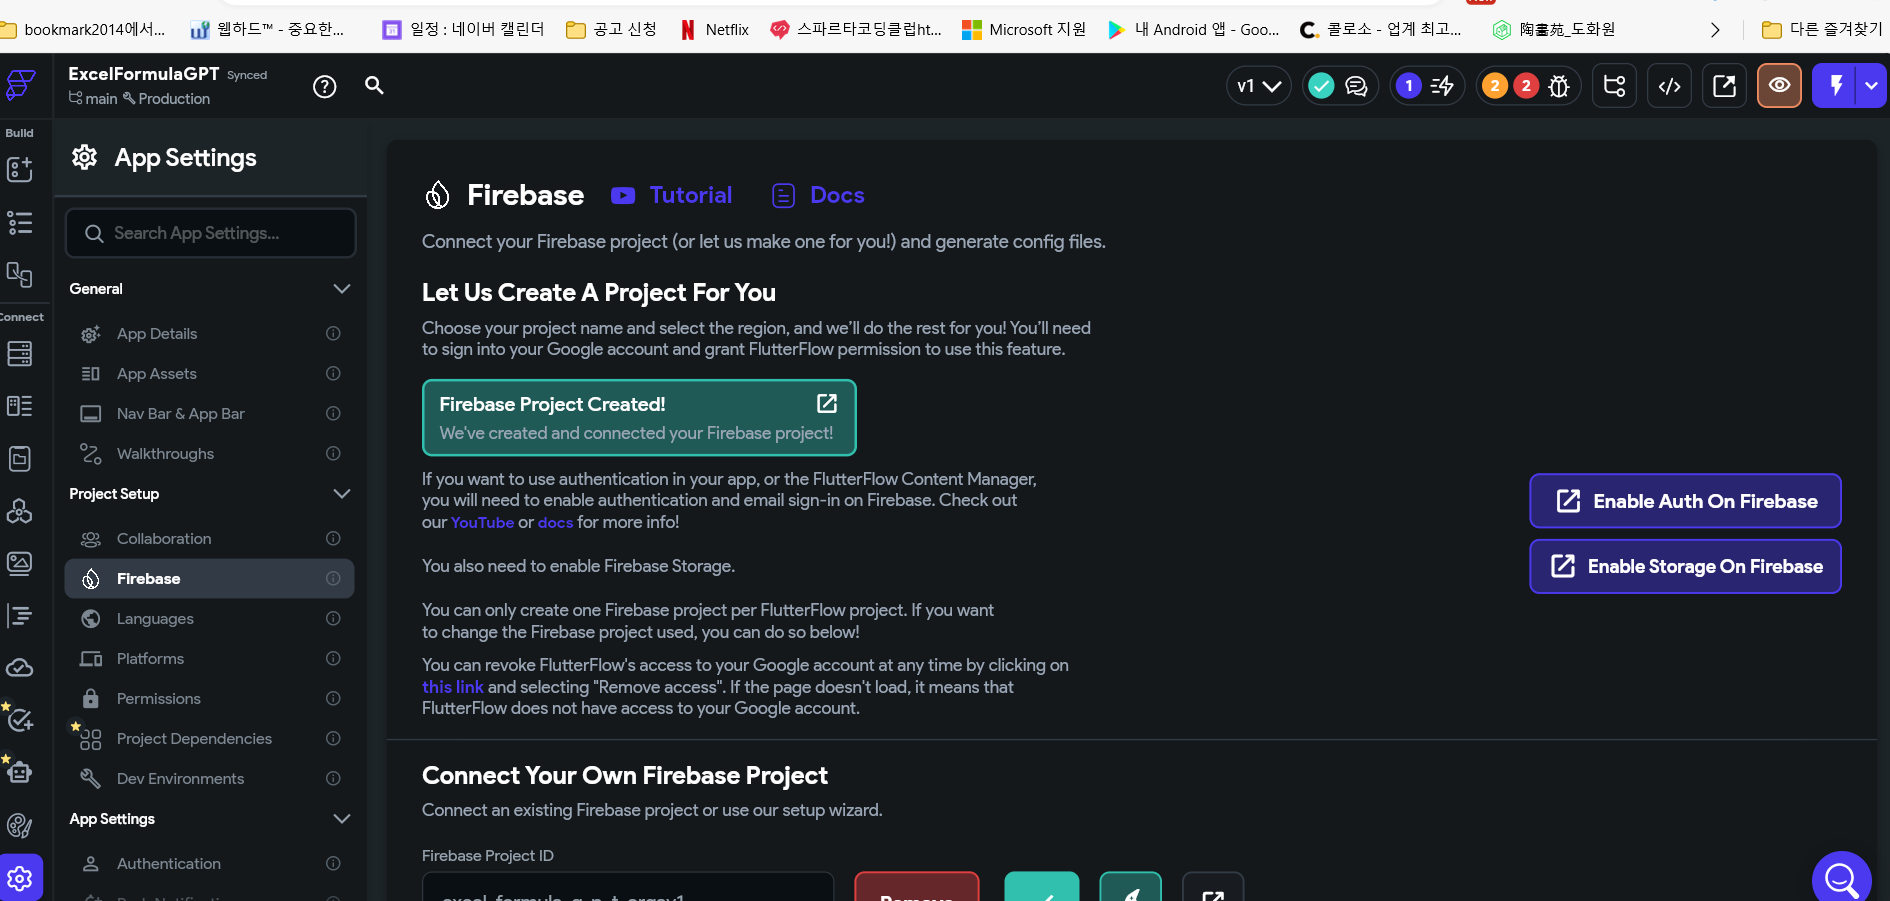Click Enable Auth On Firebase button

click(x=1685, y=501)
